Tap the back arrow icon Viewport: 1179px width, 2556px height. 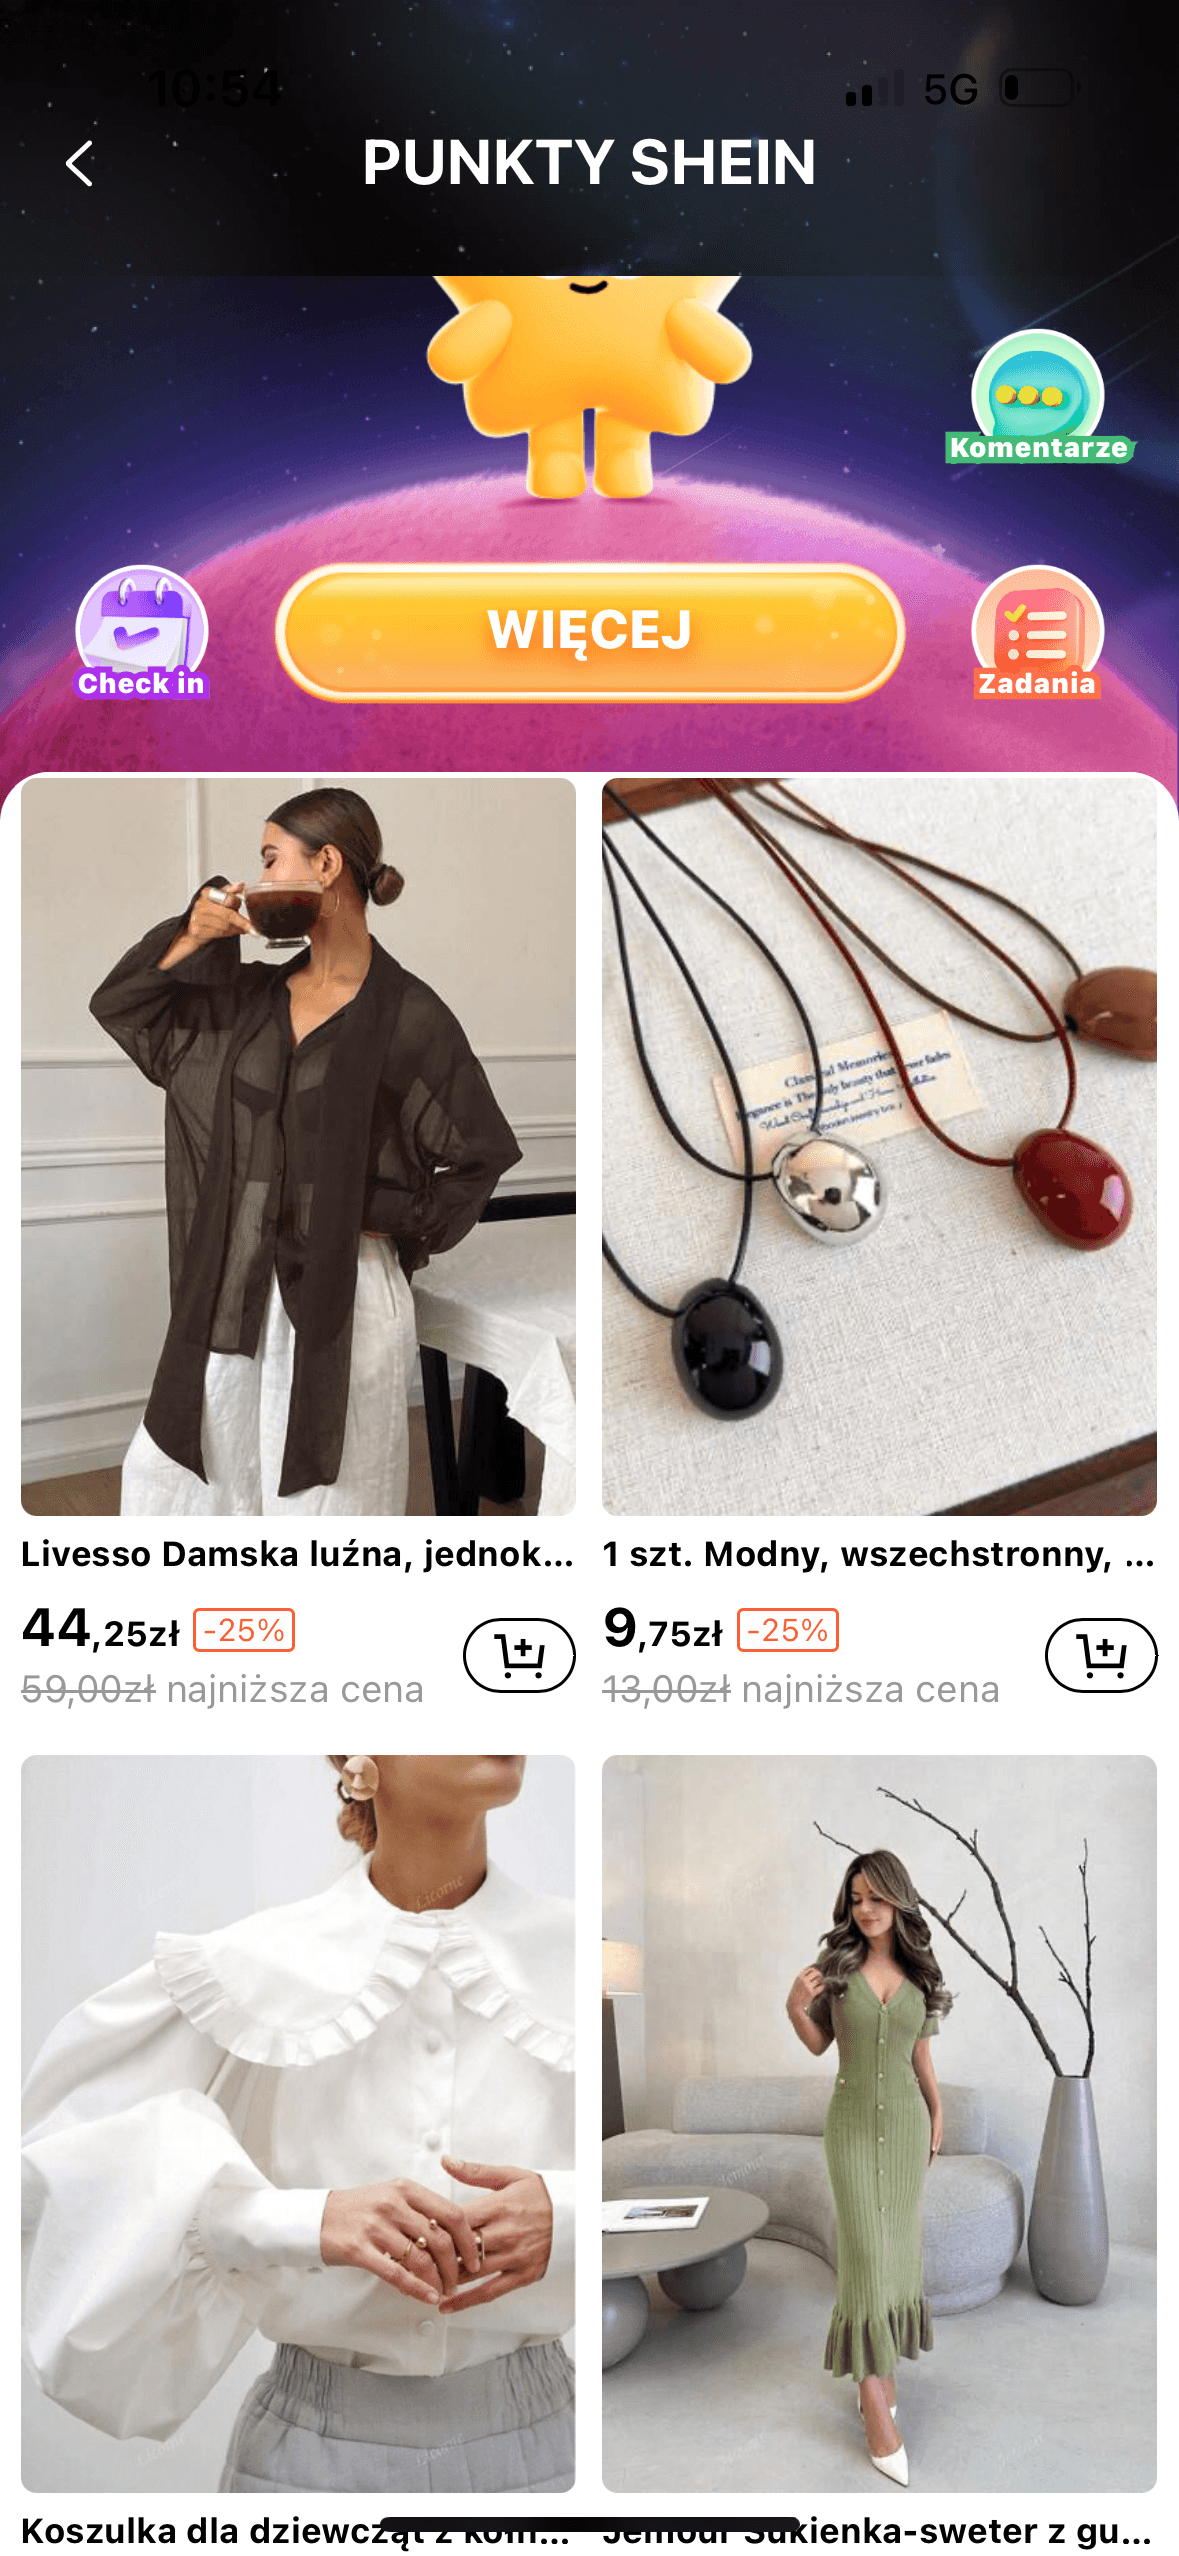click(x=79, y=163)
